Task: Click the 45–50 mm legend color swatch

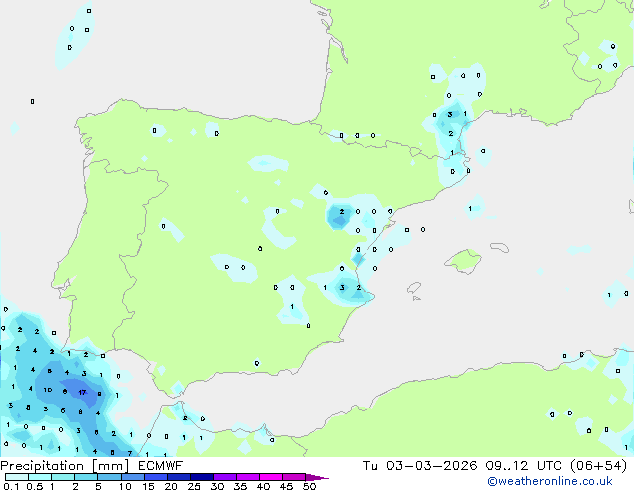Action: coord(294,477)
